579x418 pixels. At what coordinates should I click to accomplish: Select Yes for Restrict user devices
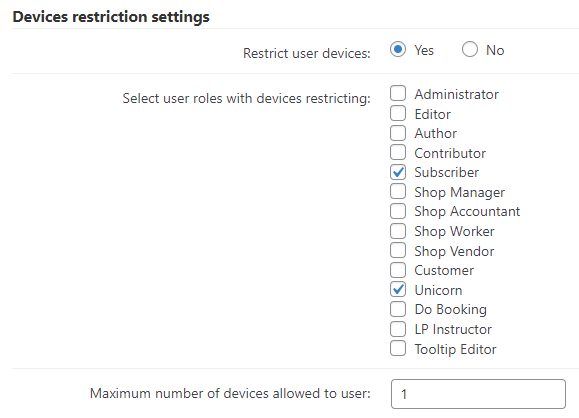[398, 49]
